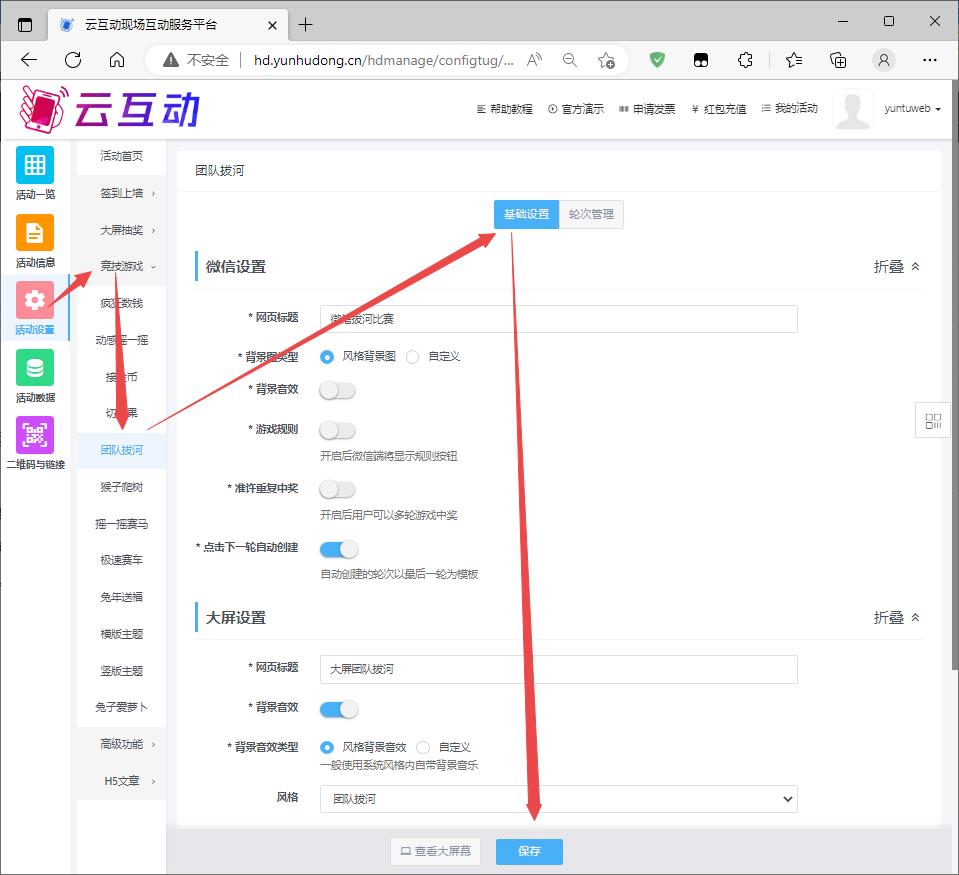Open the 帮助教程 link
The width and height of the screenshot is (959, 875).
click(505, 109)
